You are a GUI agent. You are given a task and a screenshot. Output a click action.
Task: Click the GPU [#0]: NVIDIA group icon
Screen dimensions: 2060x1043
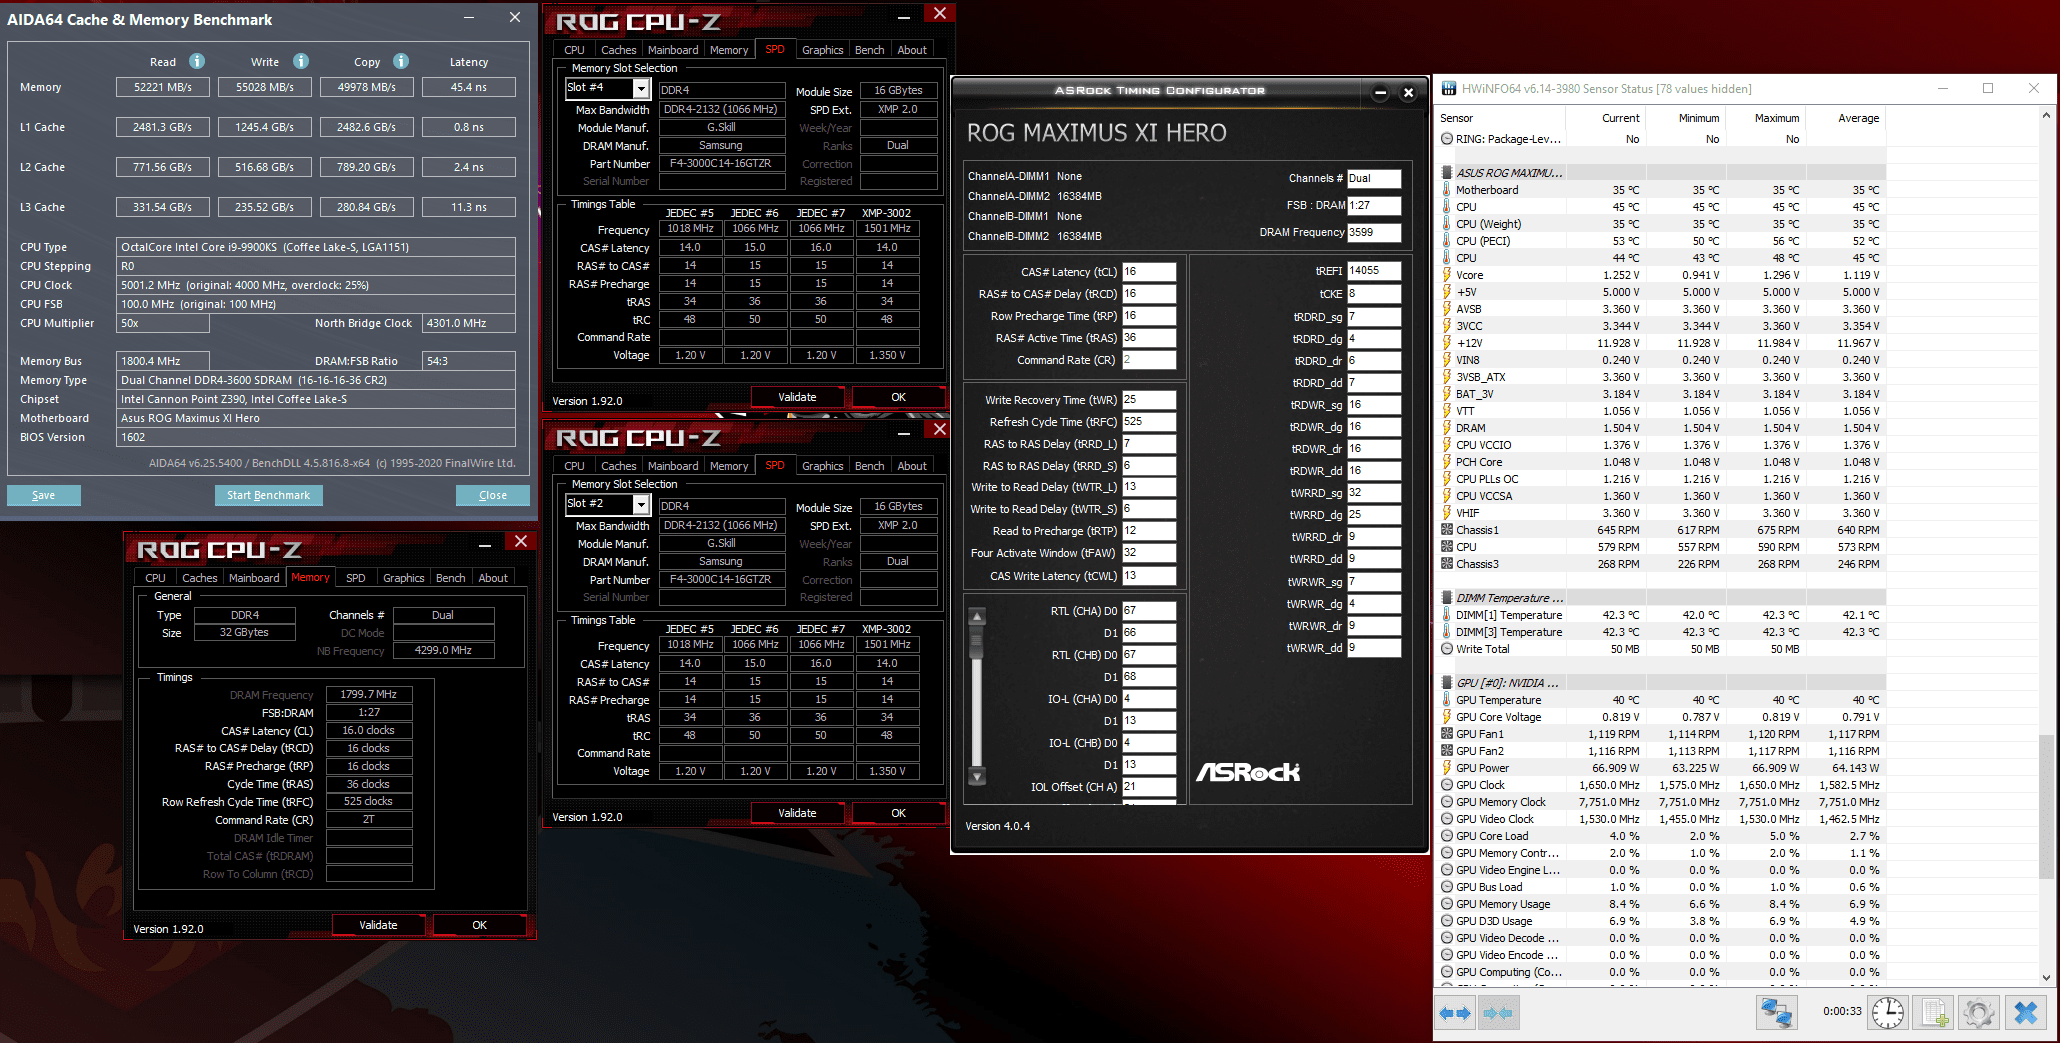tap(1447, 683)
